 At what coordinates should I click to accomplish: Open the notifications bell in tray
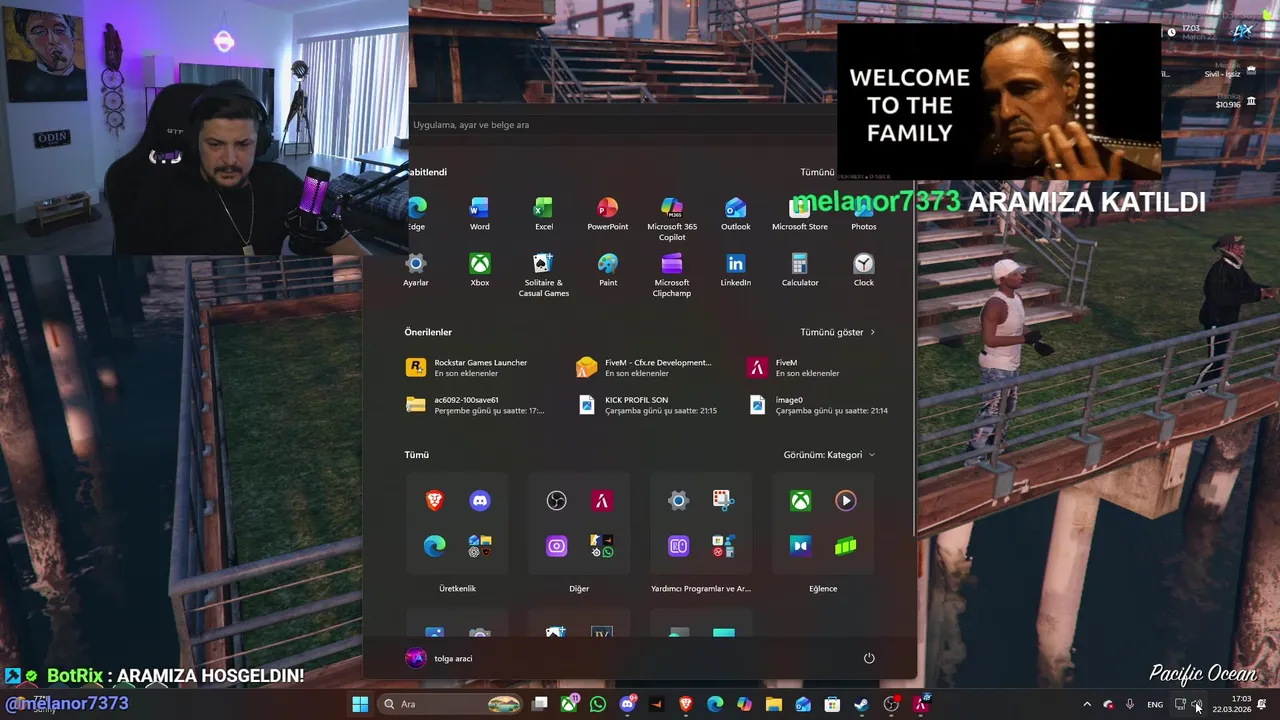[1262, 704]
